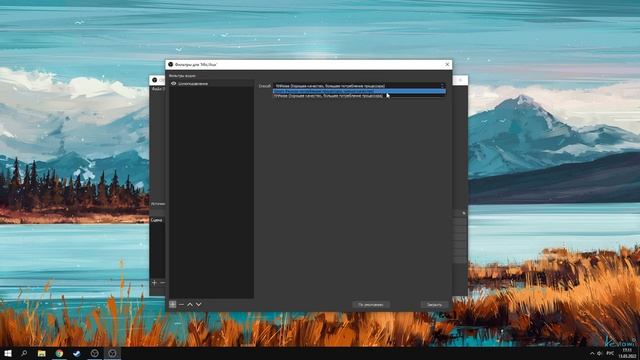Show hidden system tray icons

pyautogui.click(x=592, y=353)
